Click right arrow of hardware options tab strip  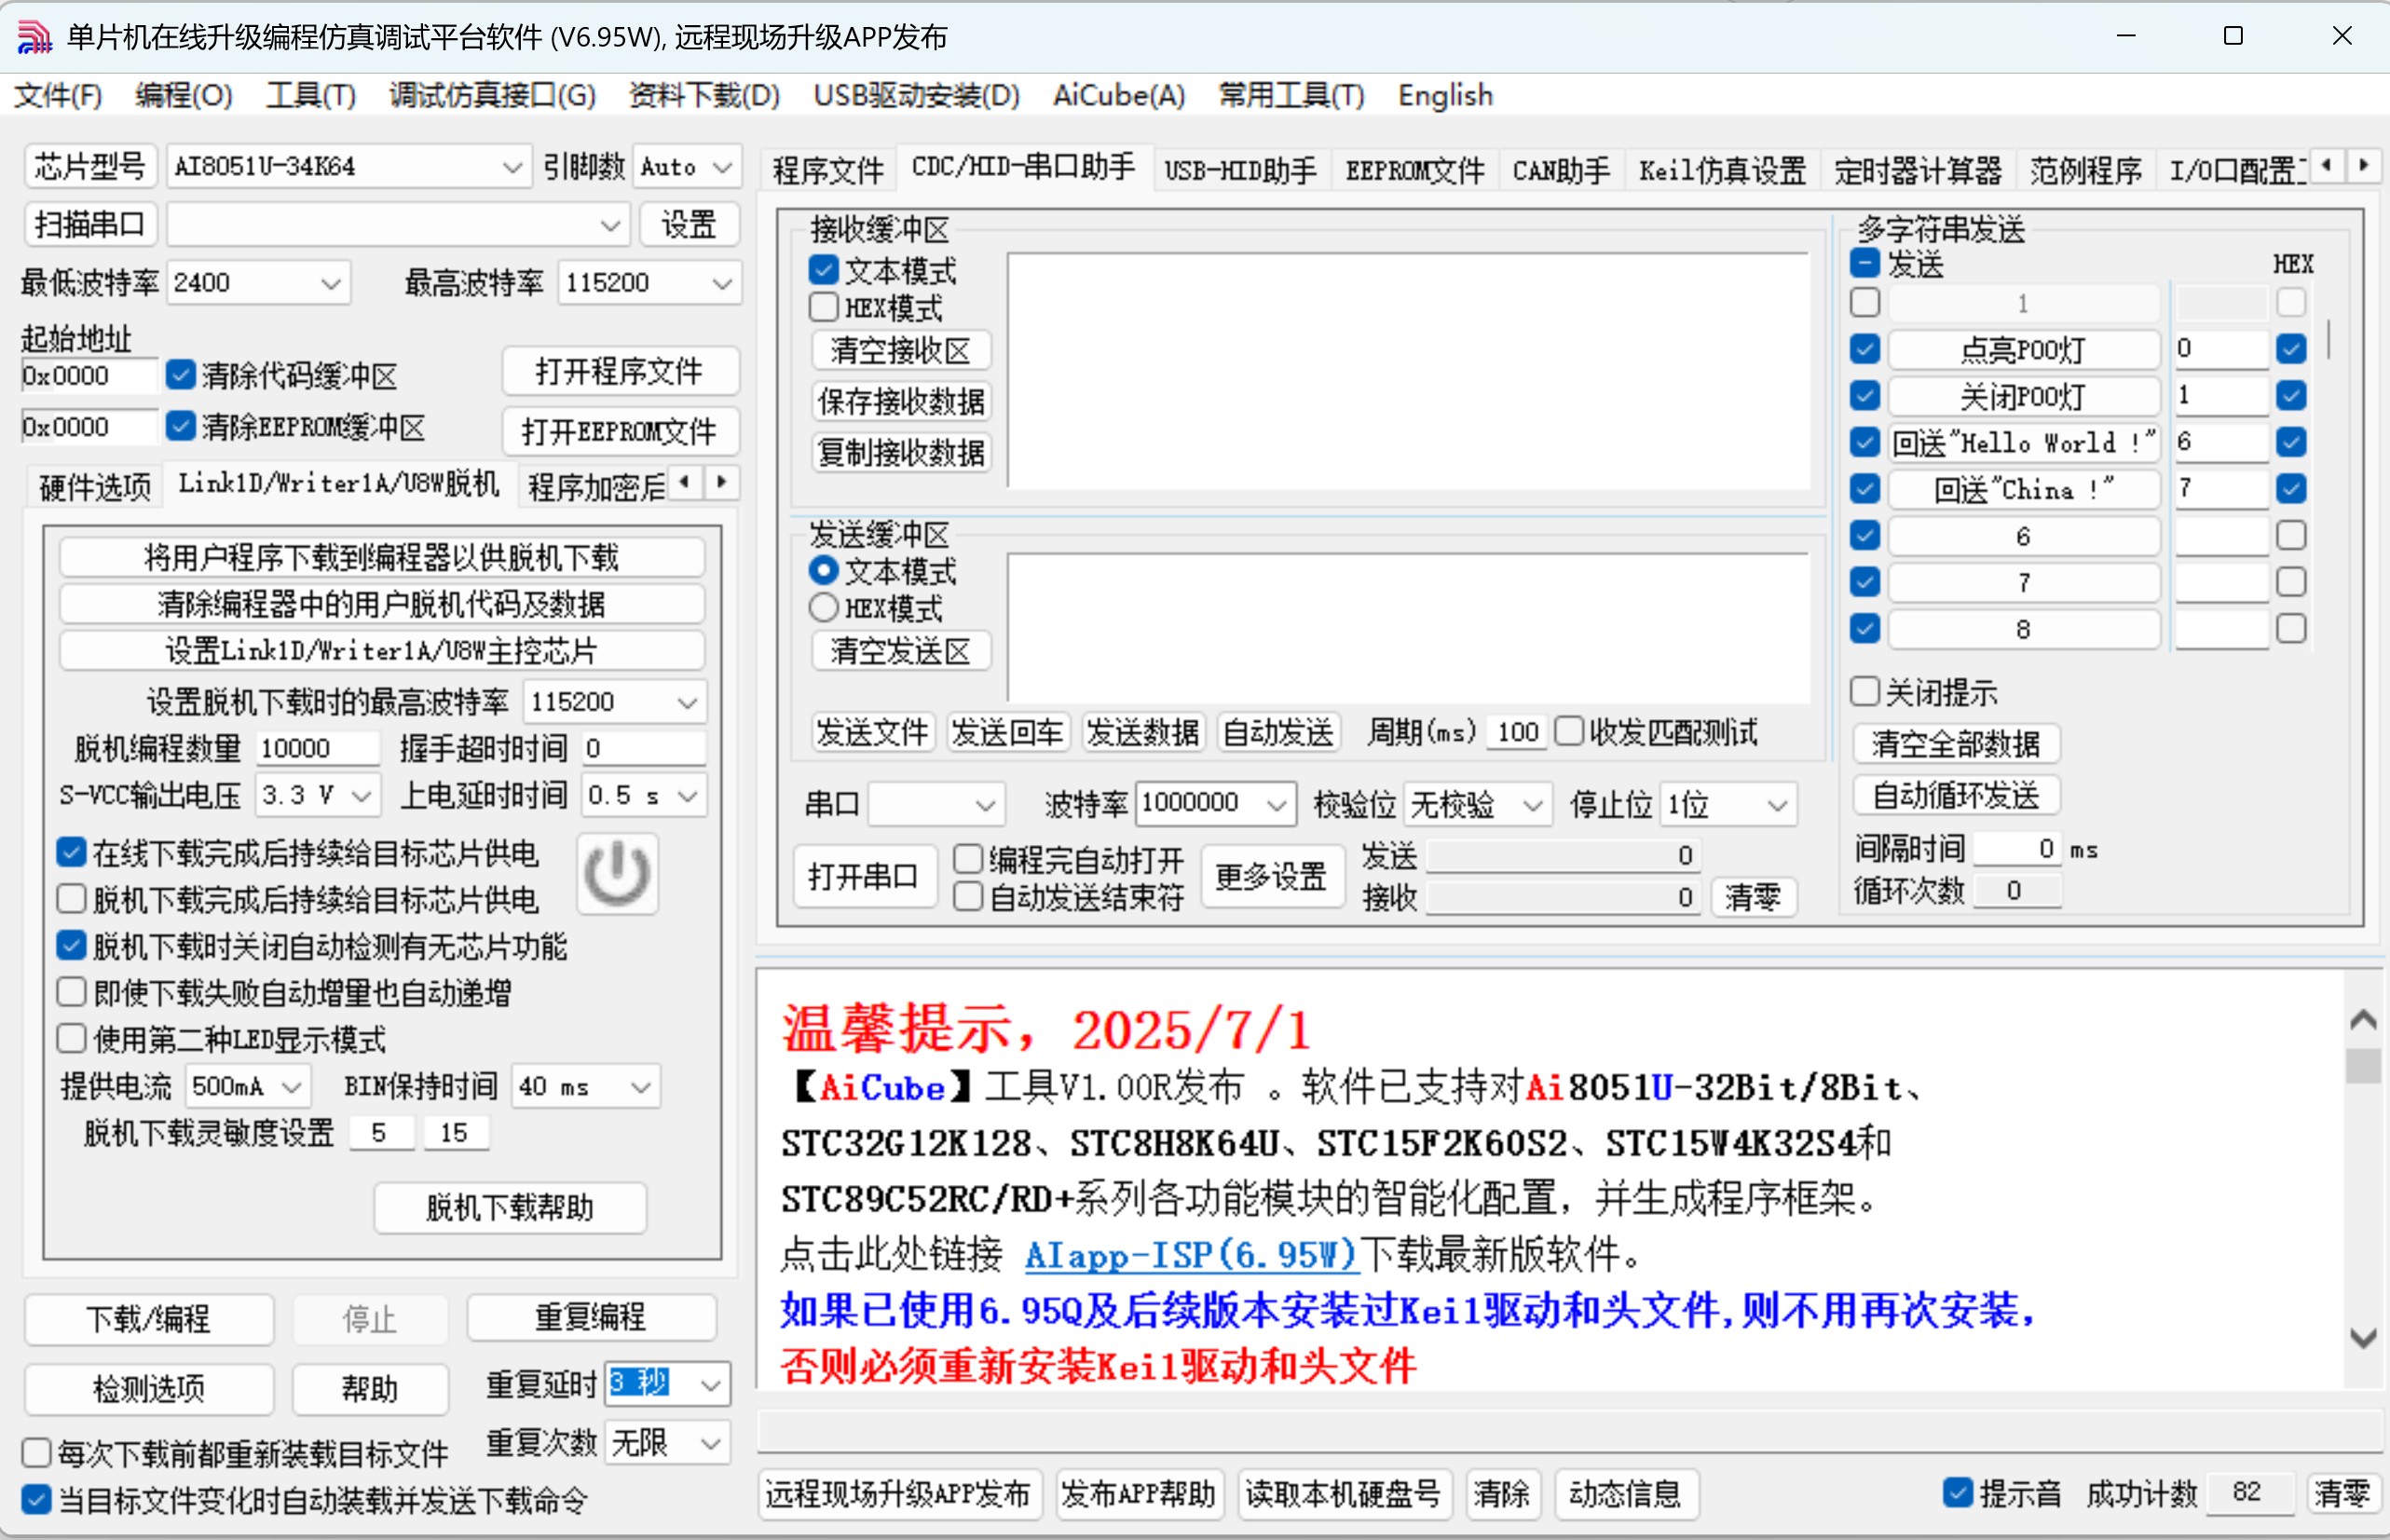(x=721, y=482)
